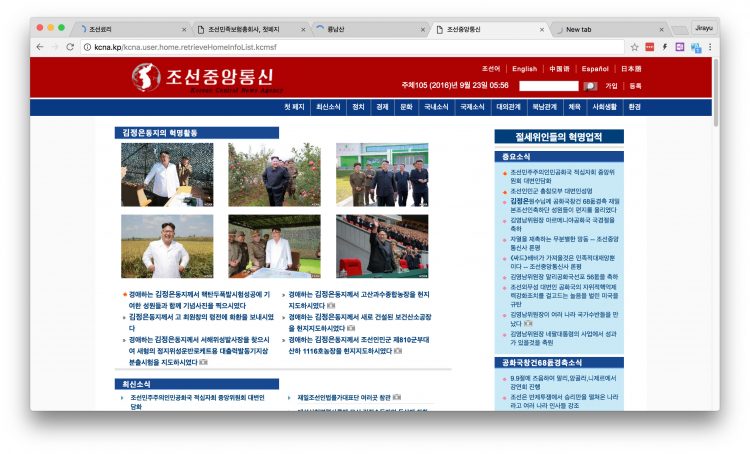Bookmark this page with the star icon
This screenshot has width=750, height=454.
[634, 47]
